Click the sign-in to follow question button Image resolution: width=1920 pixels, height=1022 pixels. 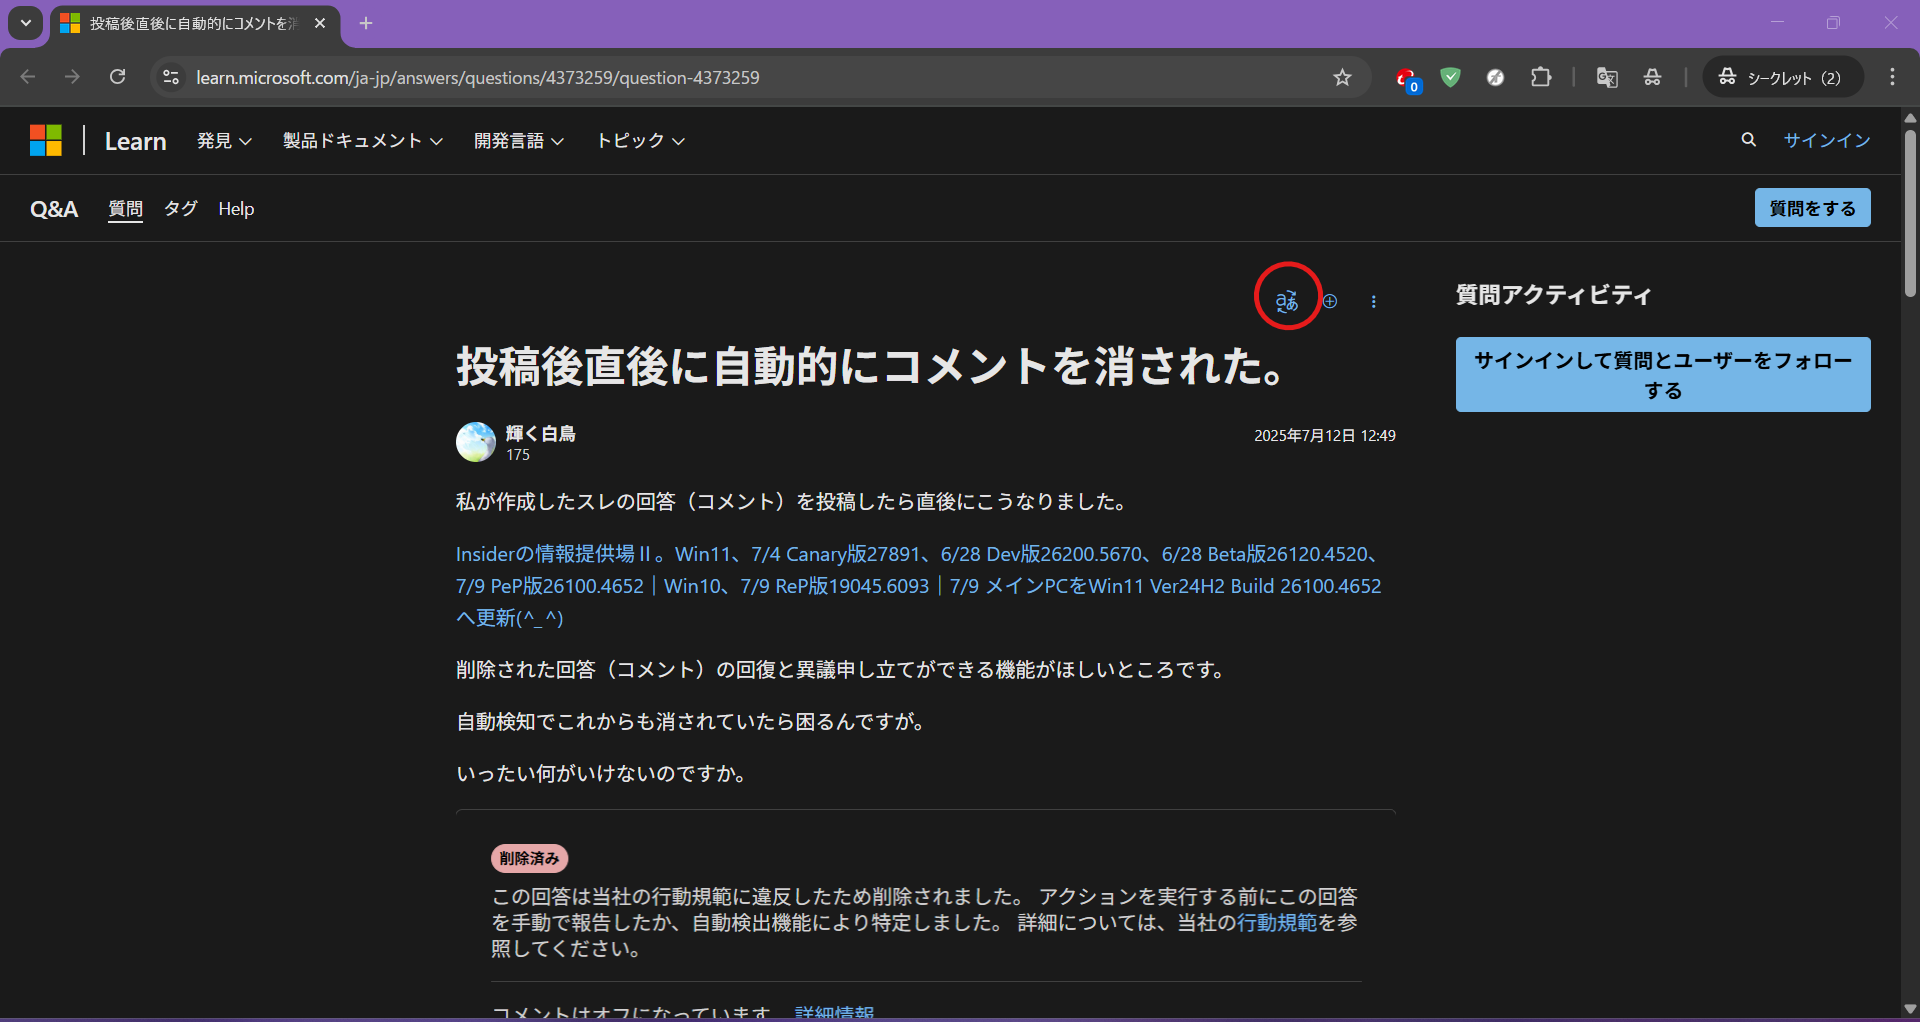tap(1663, 374)
